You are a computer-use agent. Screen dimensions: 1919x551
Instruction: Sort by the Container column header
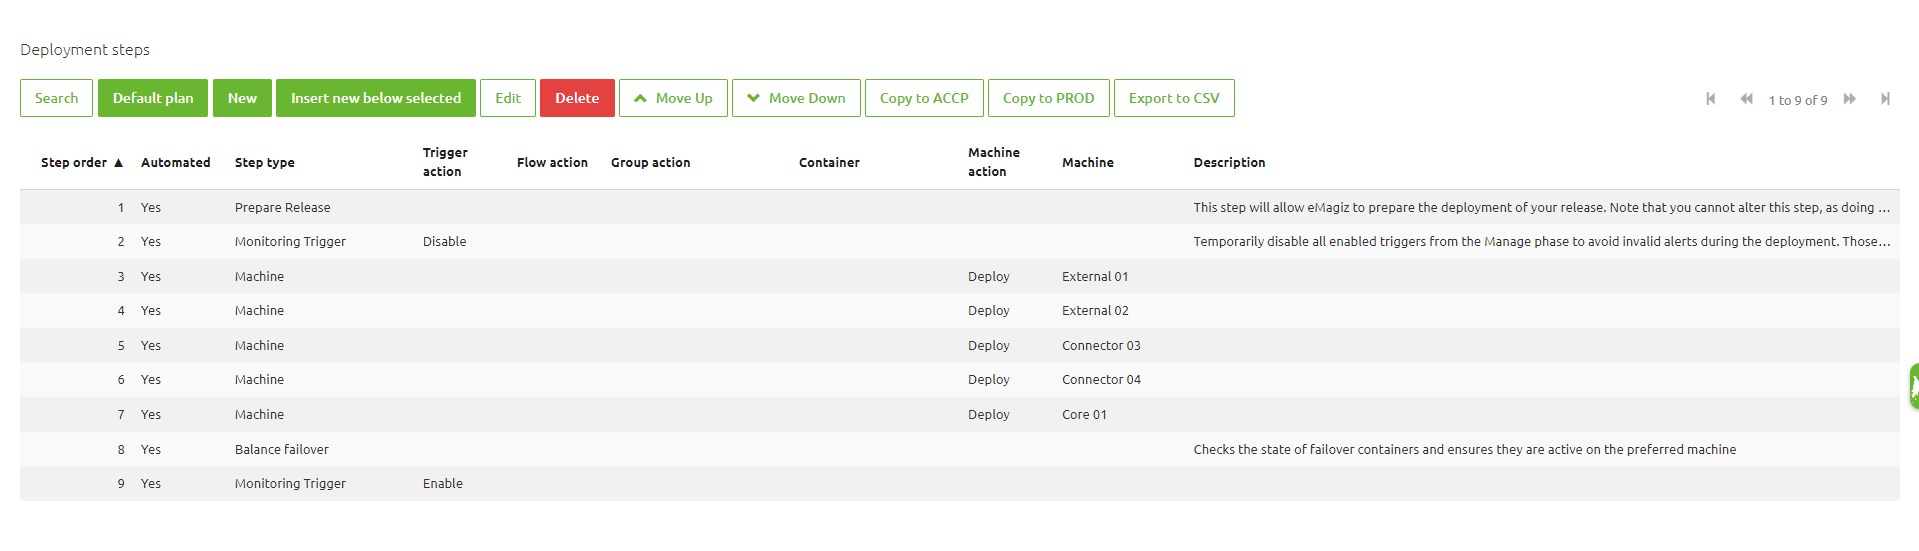click(829, 162)
